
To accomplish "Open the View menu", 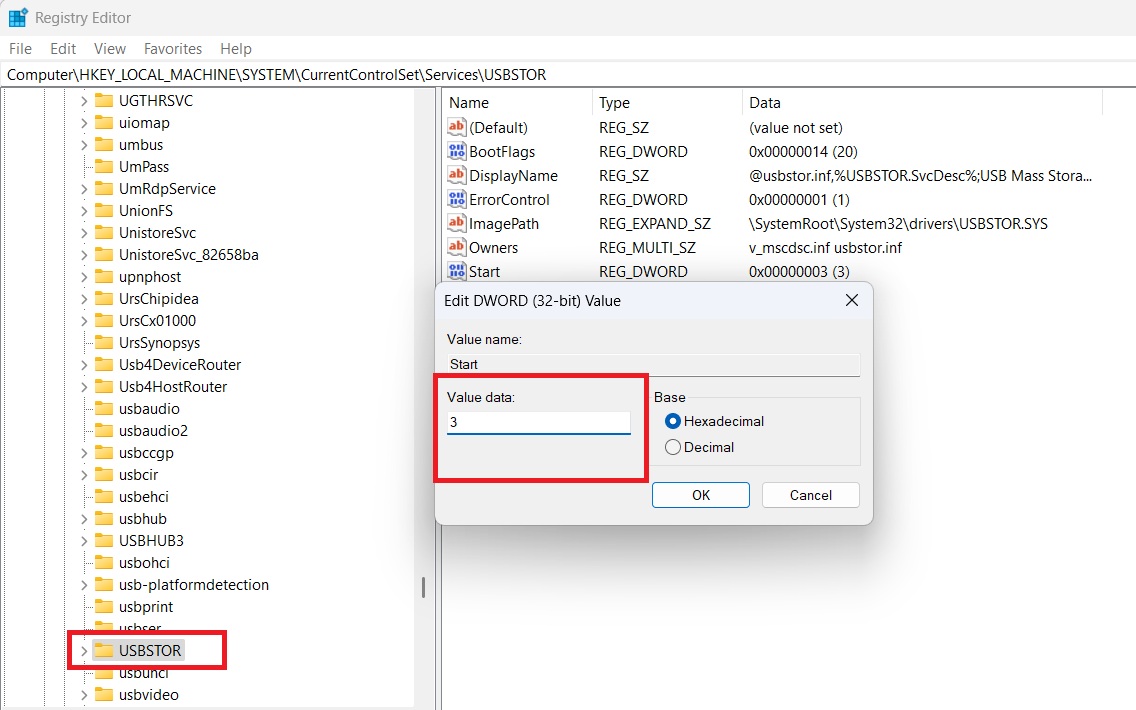I will pyautogui.click(x=110, y=48).
